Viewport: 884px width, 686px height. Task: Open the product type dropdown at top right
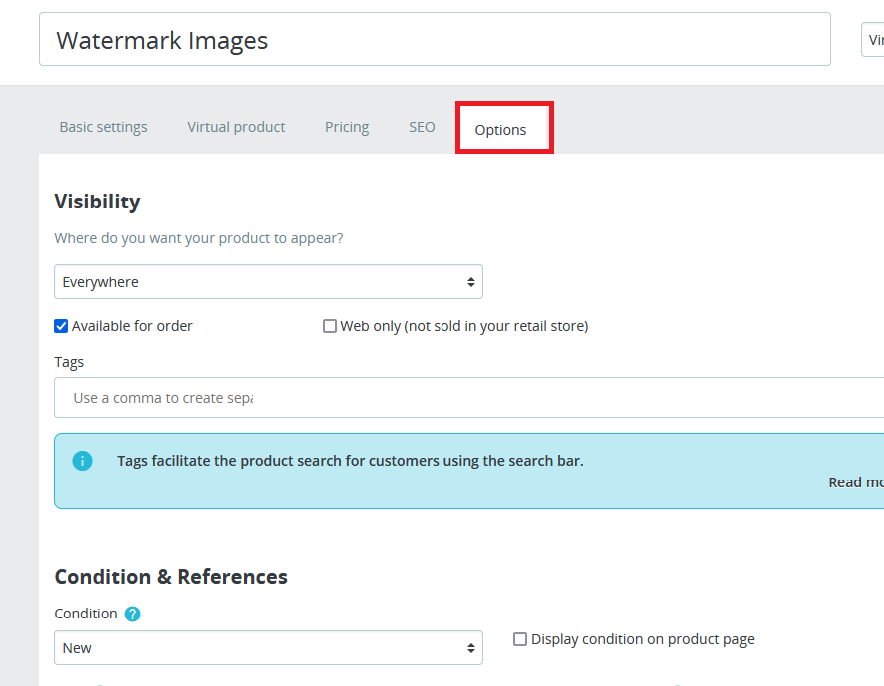click(872, 40)
